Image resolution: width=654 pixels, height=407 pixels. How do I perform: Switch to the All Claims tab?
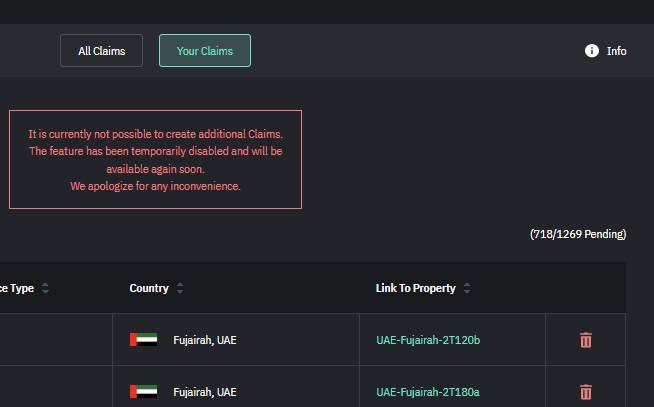tap(101, 50)
